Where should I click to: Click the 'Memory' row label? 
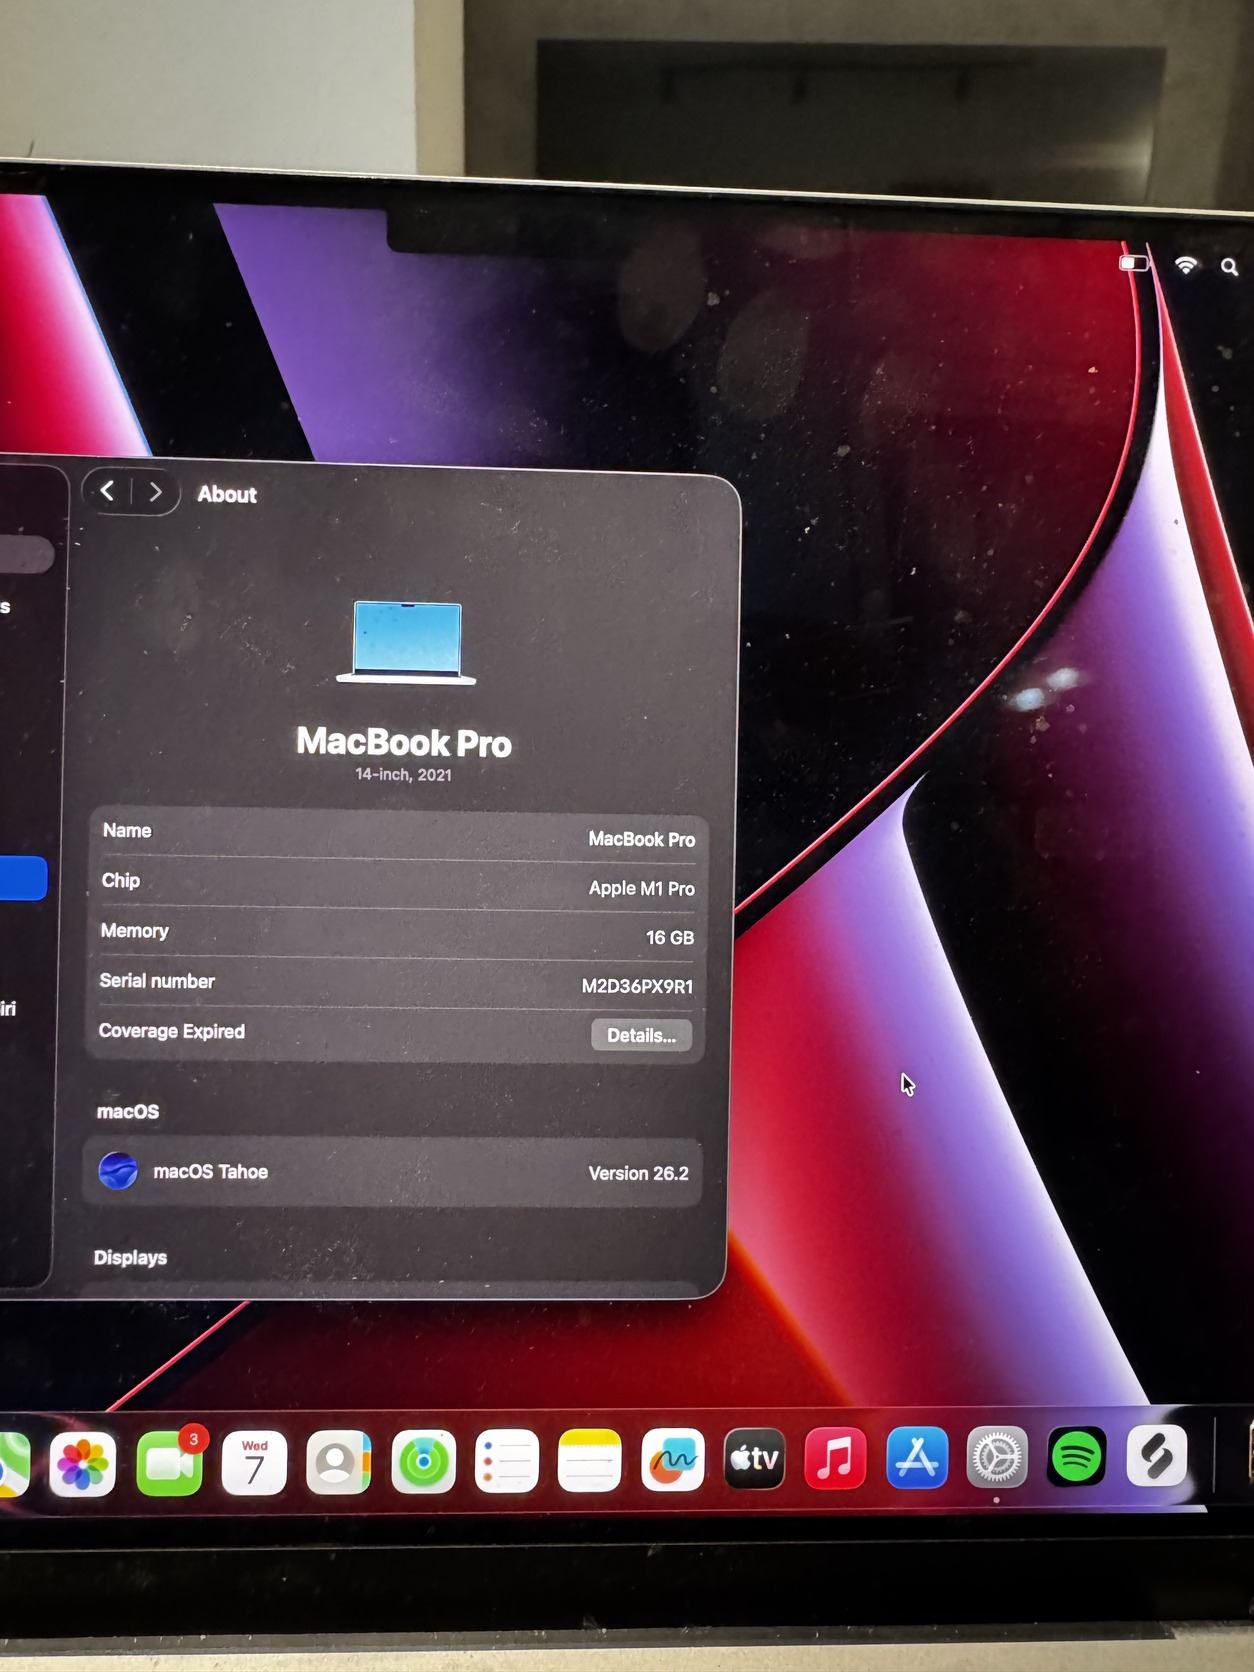pos(134,931)
